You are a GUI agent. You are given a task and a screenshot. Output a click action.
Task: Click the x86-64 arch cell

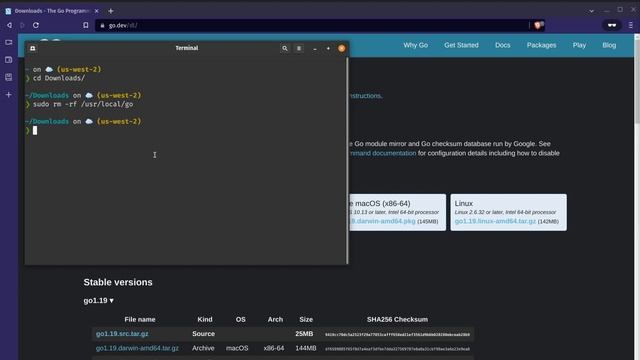point(274,348)
